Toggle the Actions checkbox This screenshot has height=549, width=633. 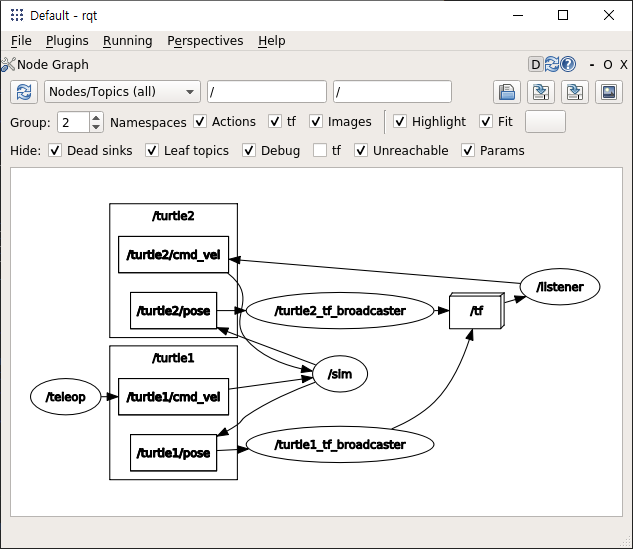[x=200, y=122]
